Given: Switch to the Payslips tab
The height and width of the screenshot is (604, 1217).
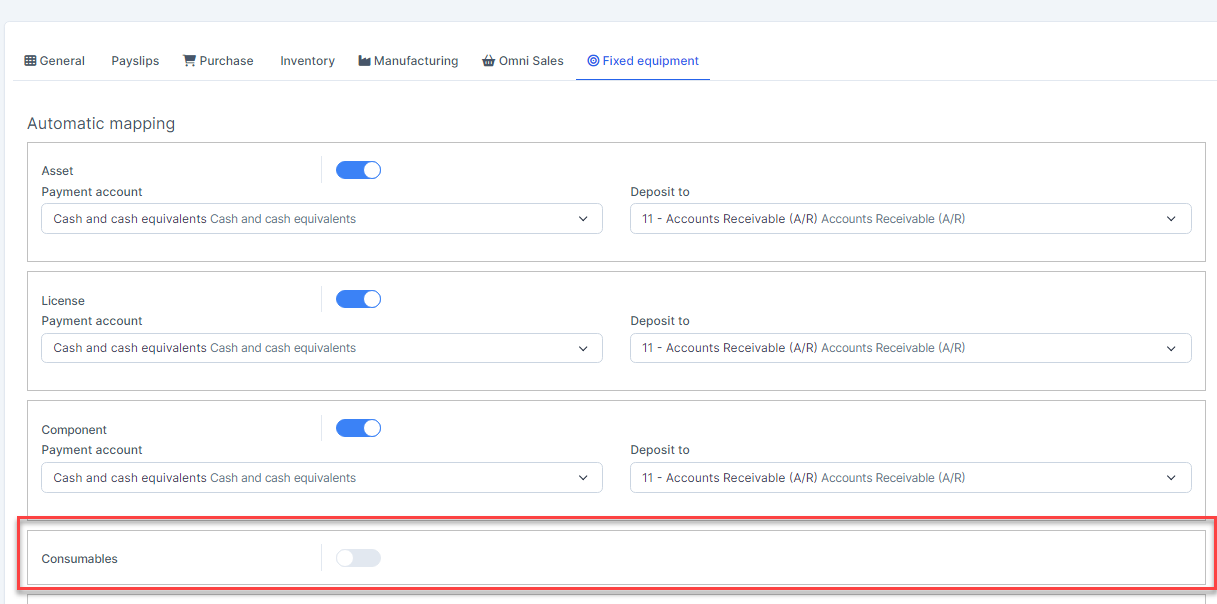Looking at the screenshot, I should pos(135,61).
